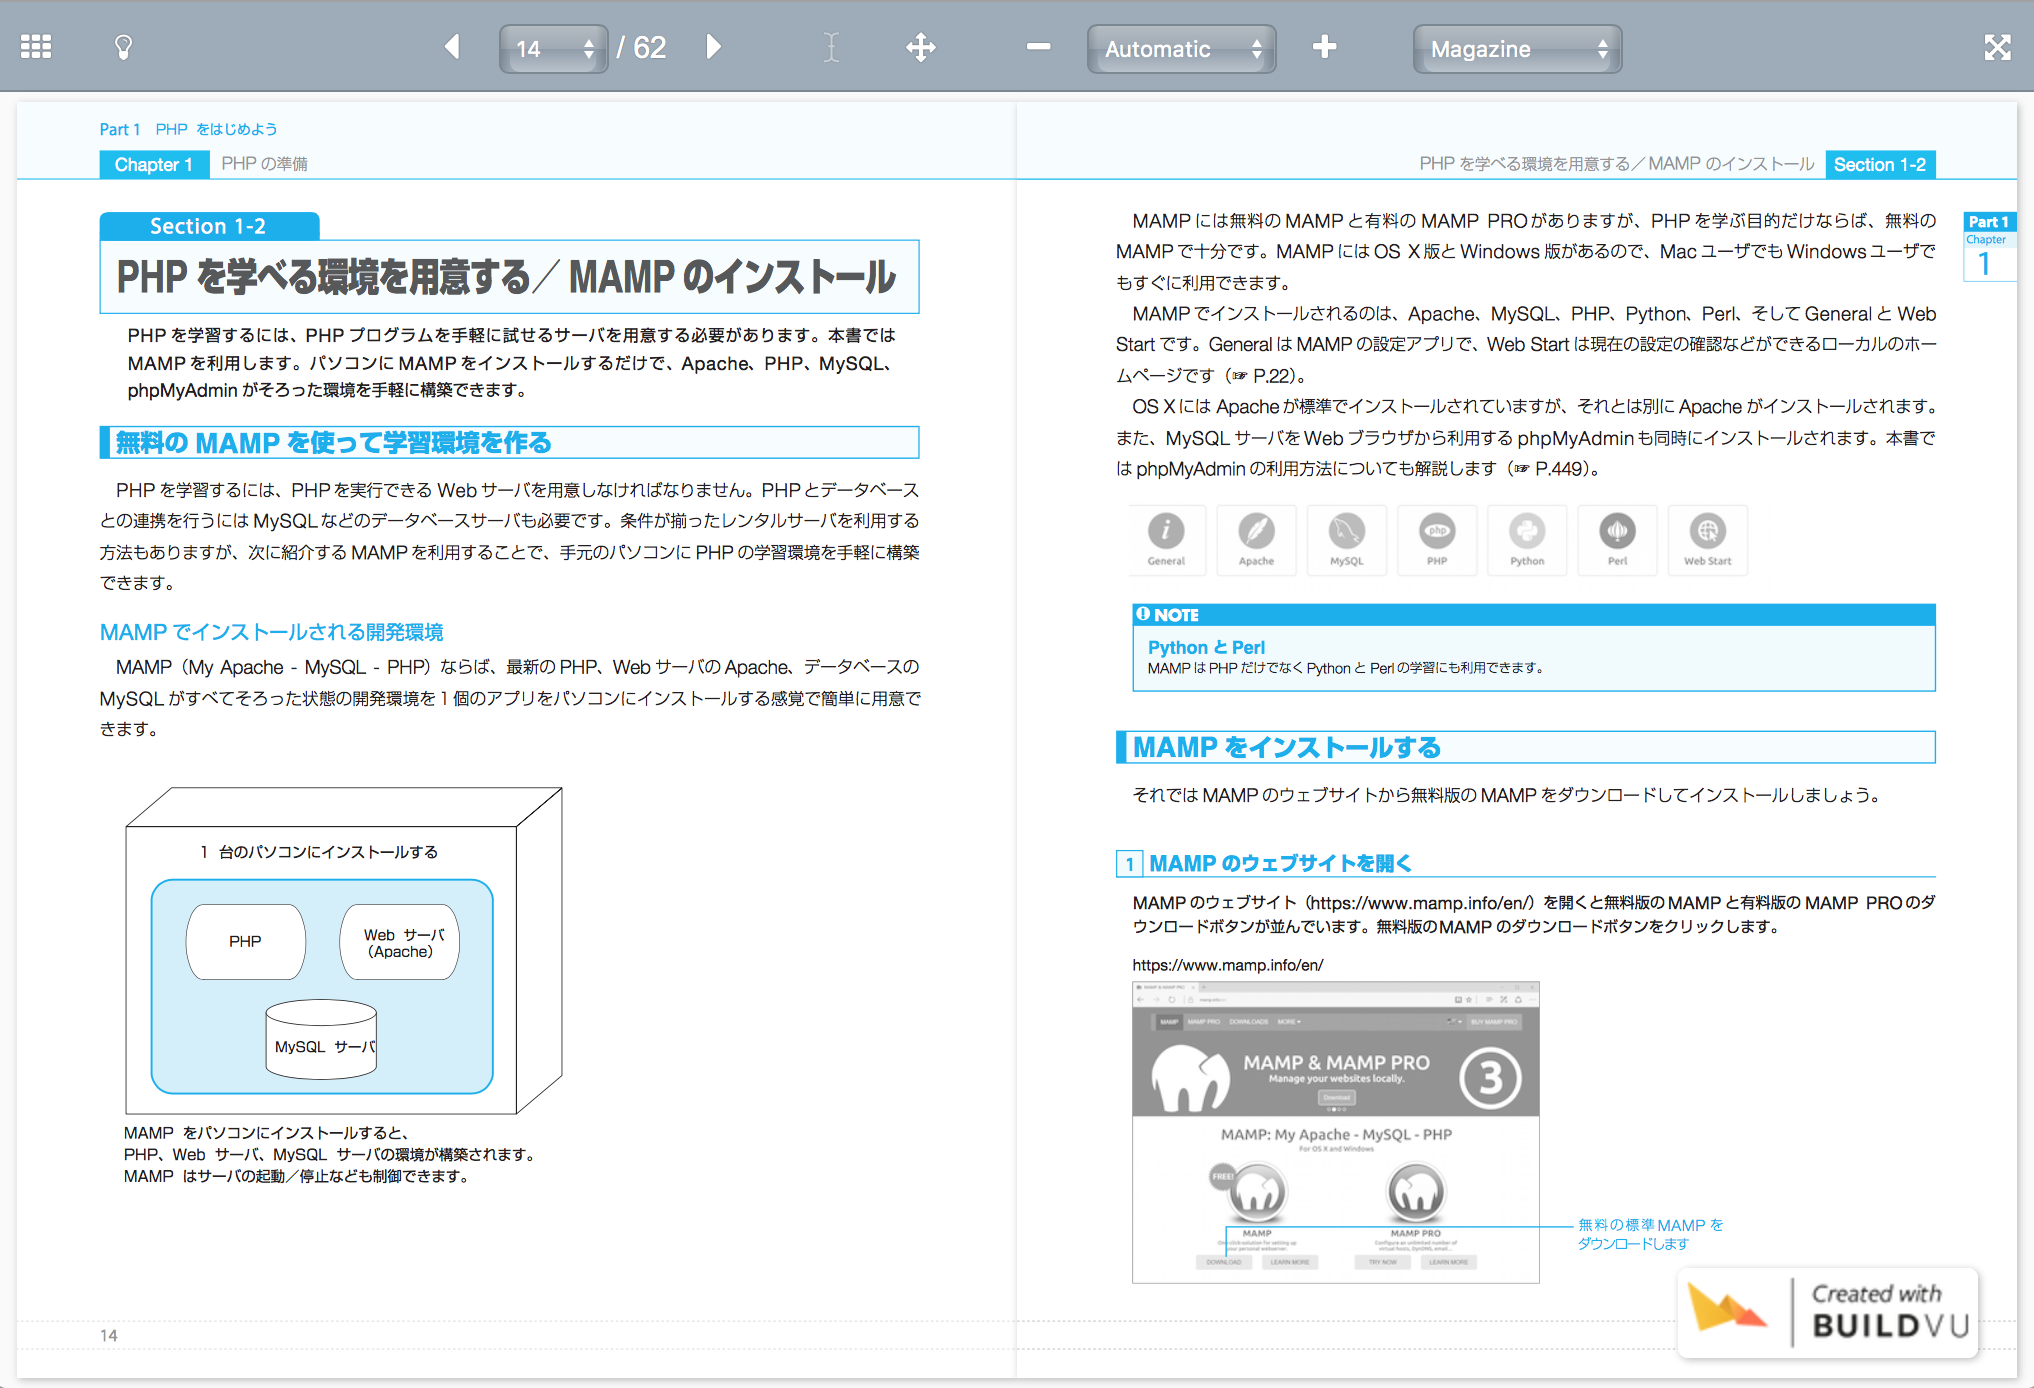This screenshot has height=1388, width=2034.
Task: Go to the previous page arrow
Action: click(452, 47)
